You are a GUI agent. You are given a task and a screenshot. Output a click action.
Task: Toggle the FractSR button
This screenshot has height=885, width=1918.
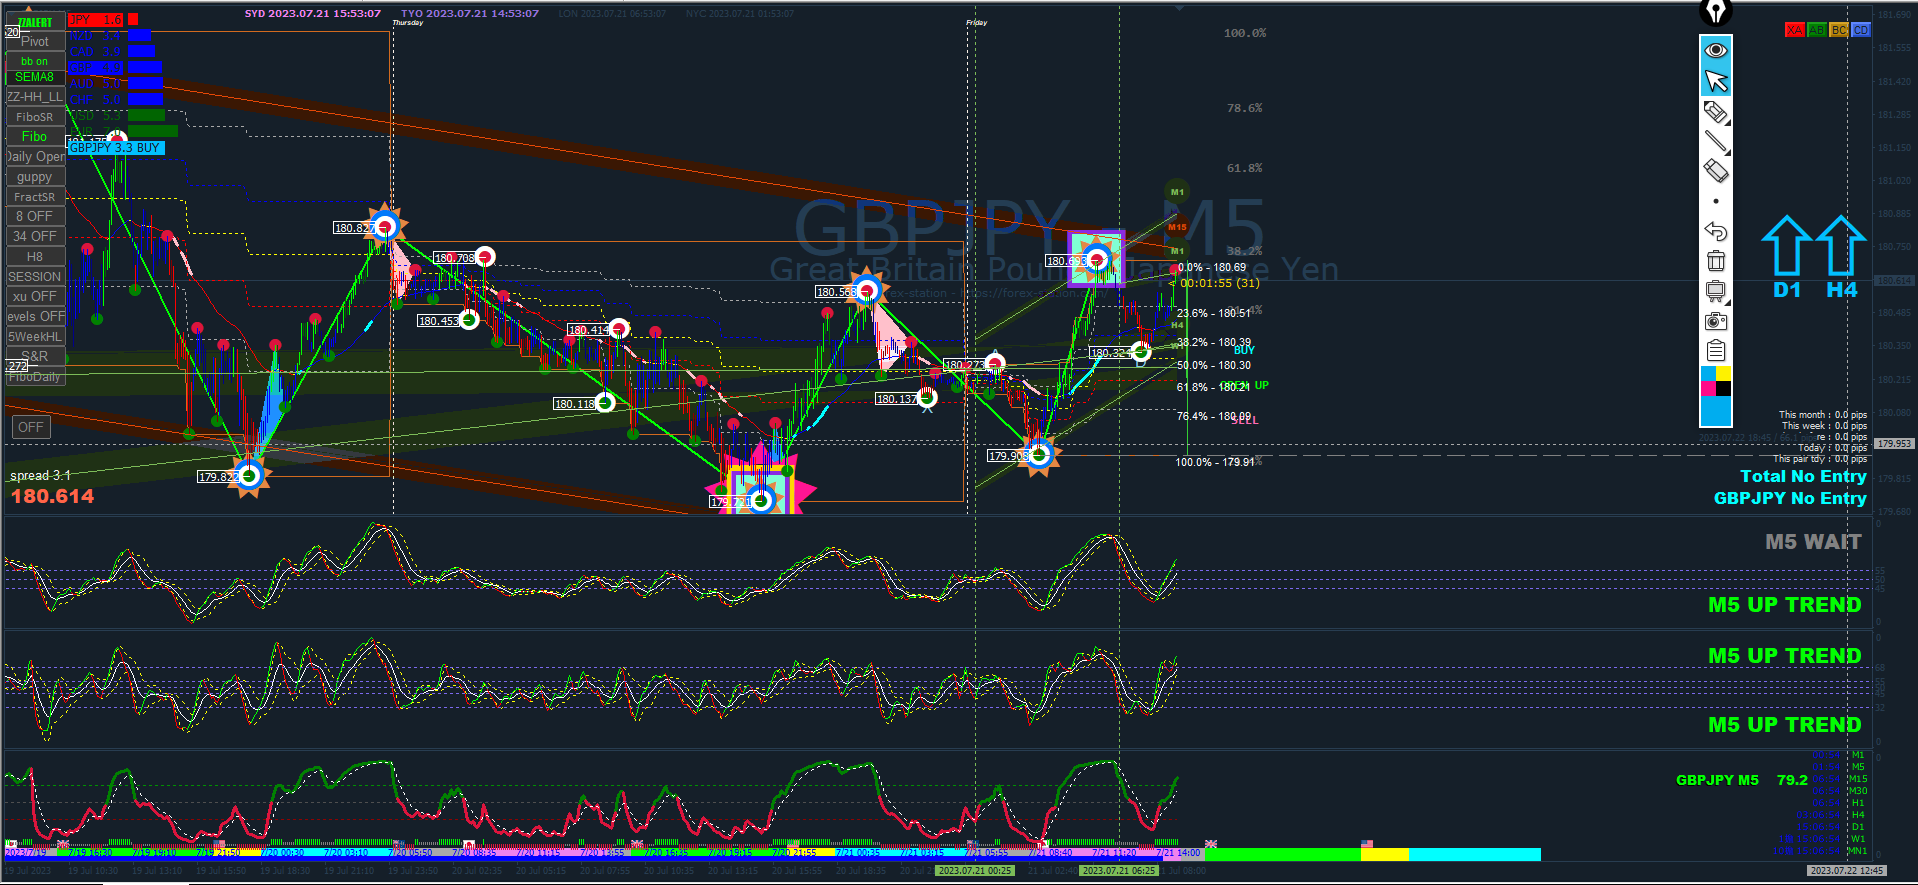pos(35,197)
